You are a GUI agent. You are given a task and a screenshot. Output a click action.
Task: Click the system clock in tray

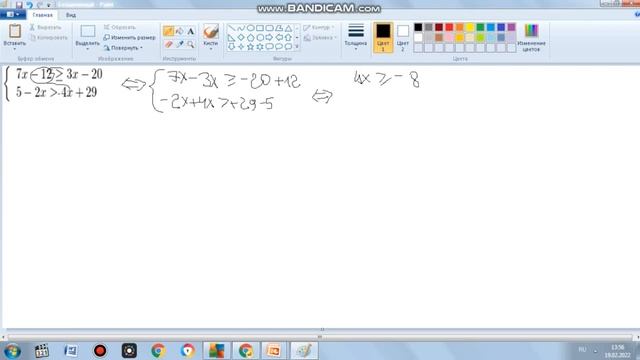pyautogui.click(x=618, y=351)
